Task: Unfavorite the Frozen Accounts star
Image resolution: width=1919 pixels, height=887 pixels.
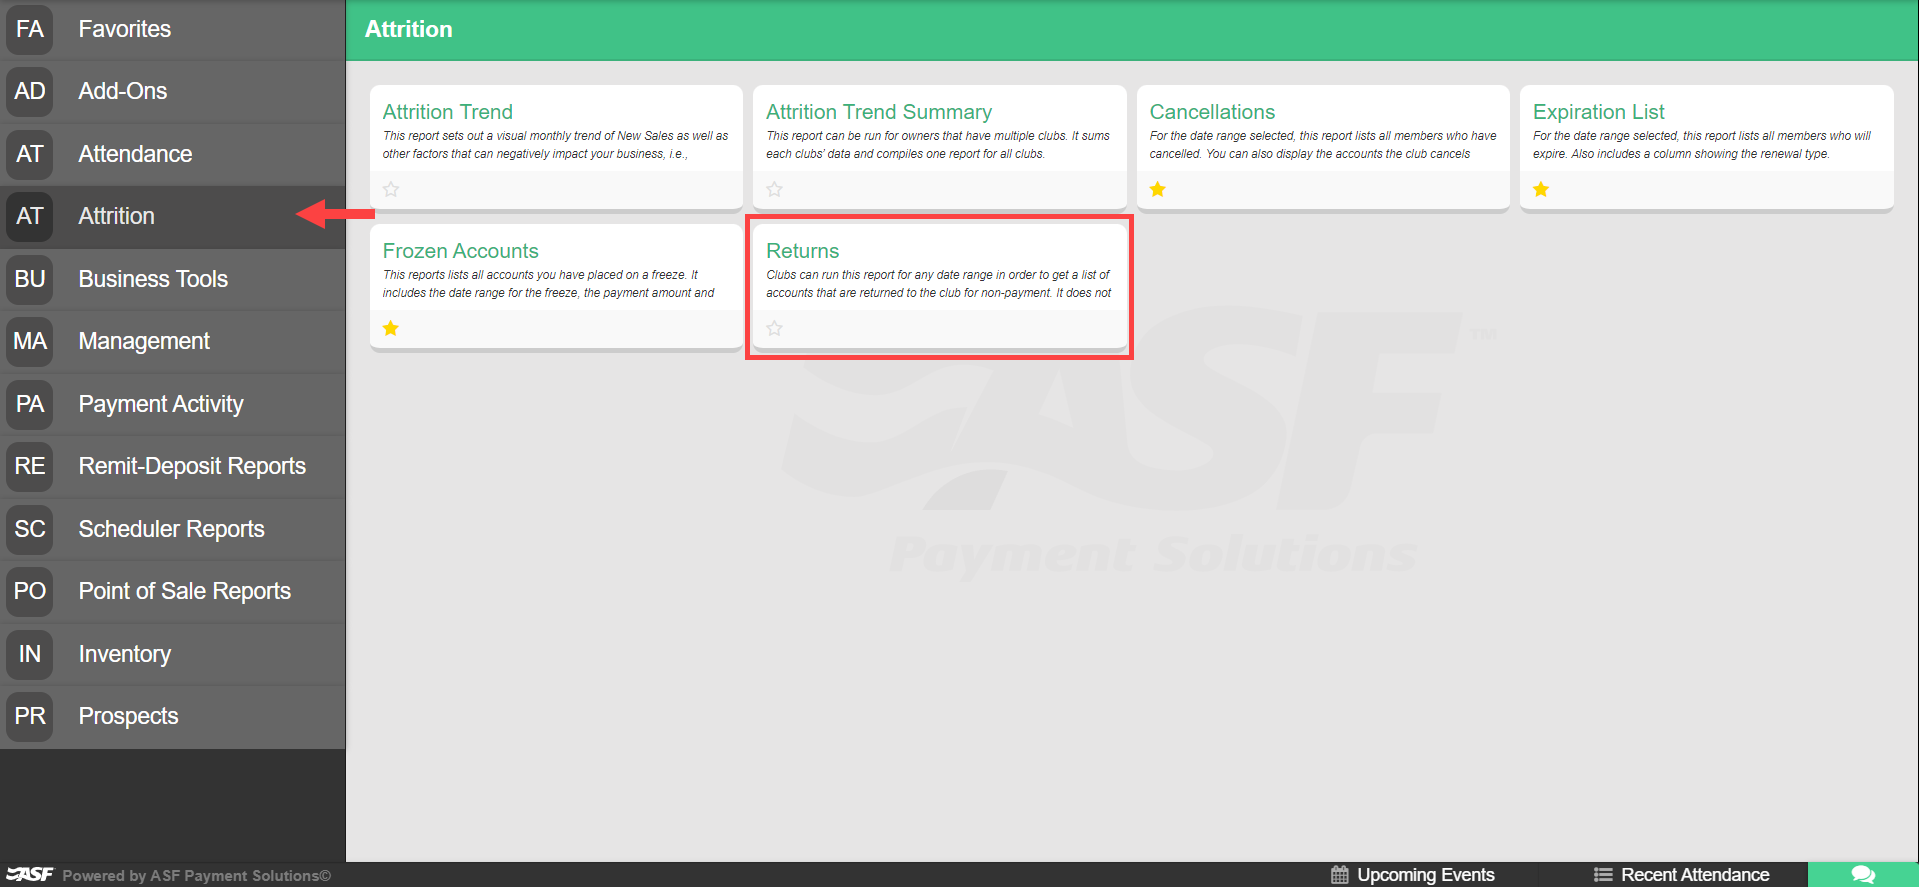Action: coord(391,328)
